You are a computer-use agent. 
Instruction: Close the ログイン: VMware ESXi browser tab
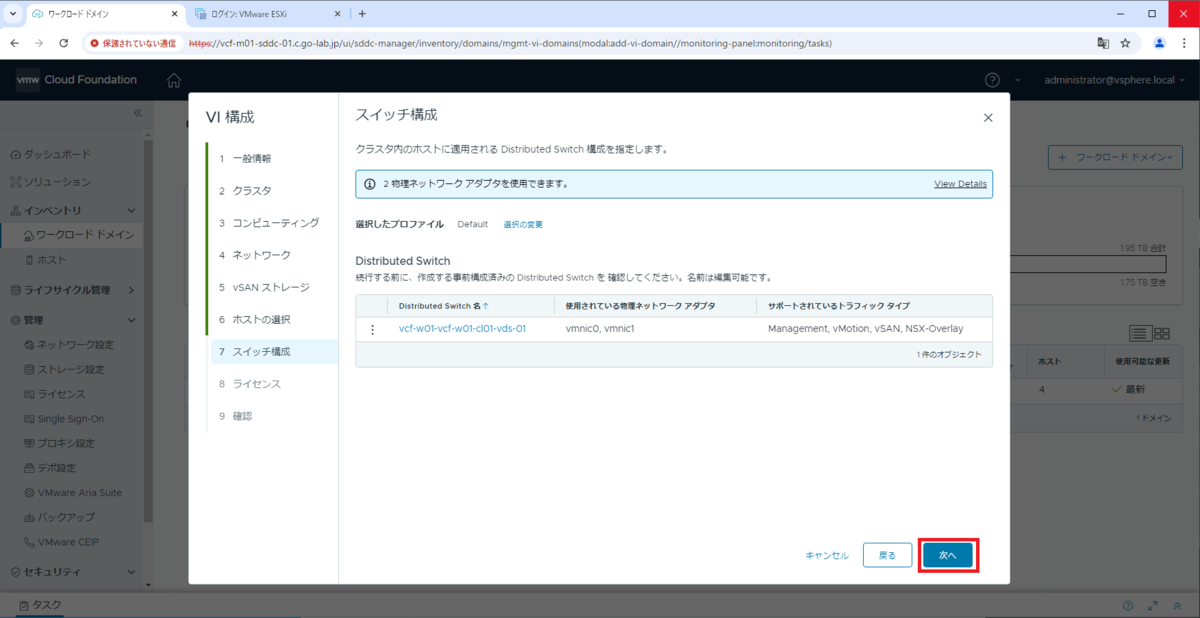click(337, 14)
